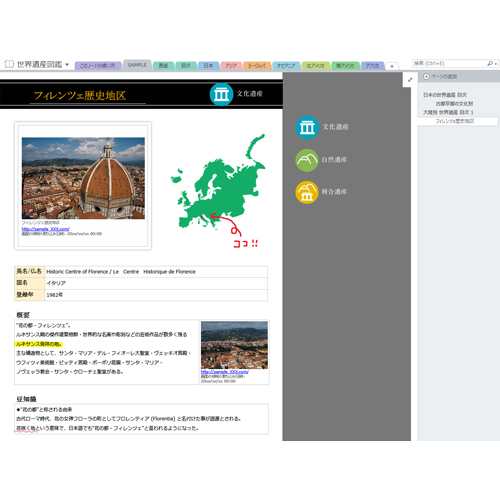Click the 1982年 cell
Screen dimensions: 500x500
(156, 295)
